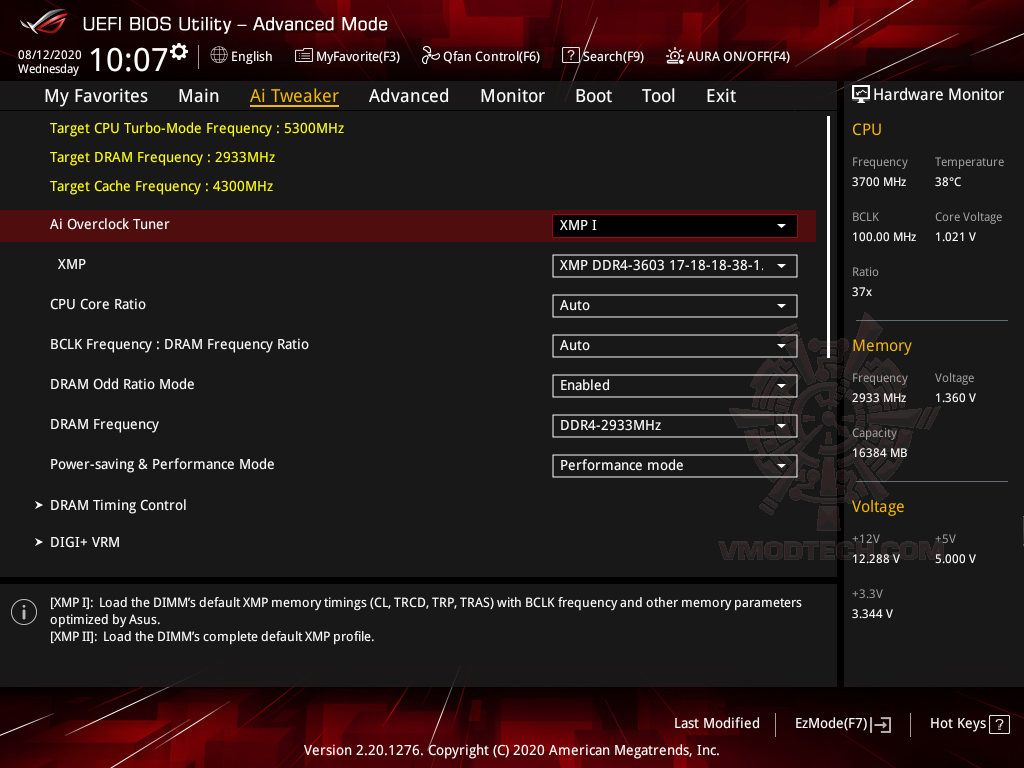Click the info icon beside help text
The image size is (1024, 768).
[x=24, y=612]
